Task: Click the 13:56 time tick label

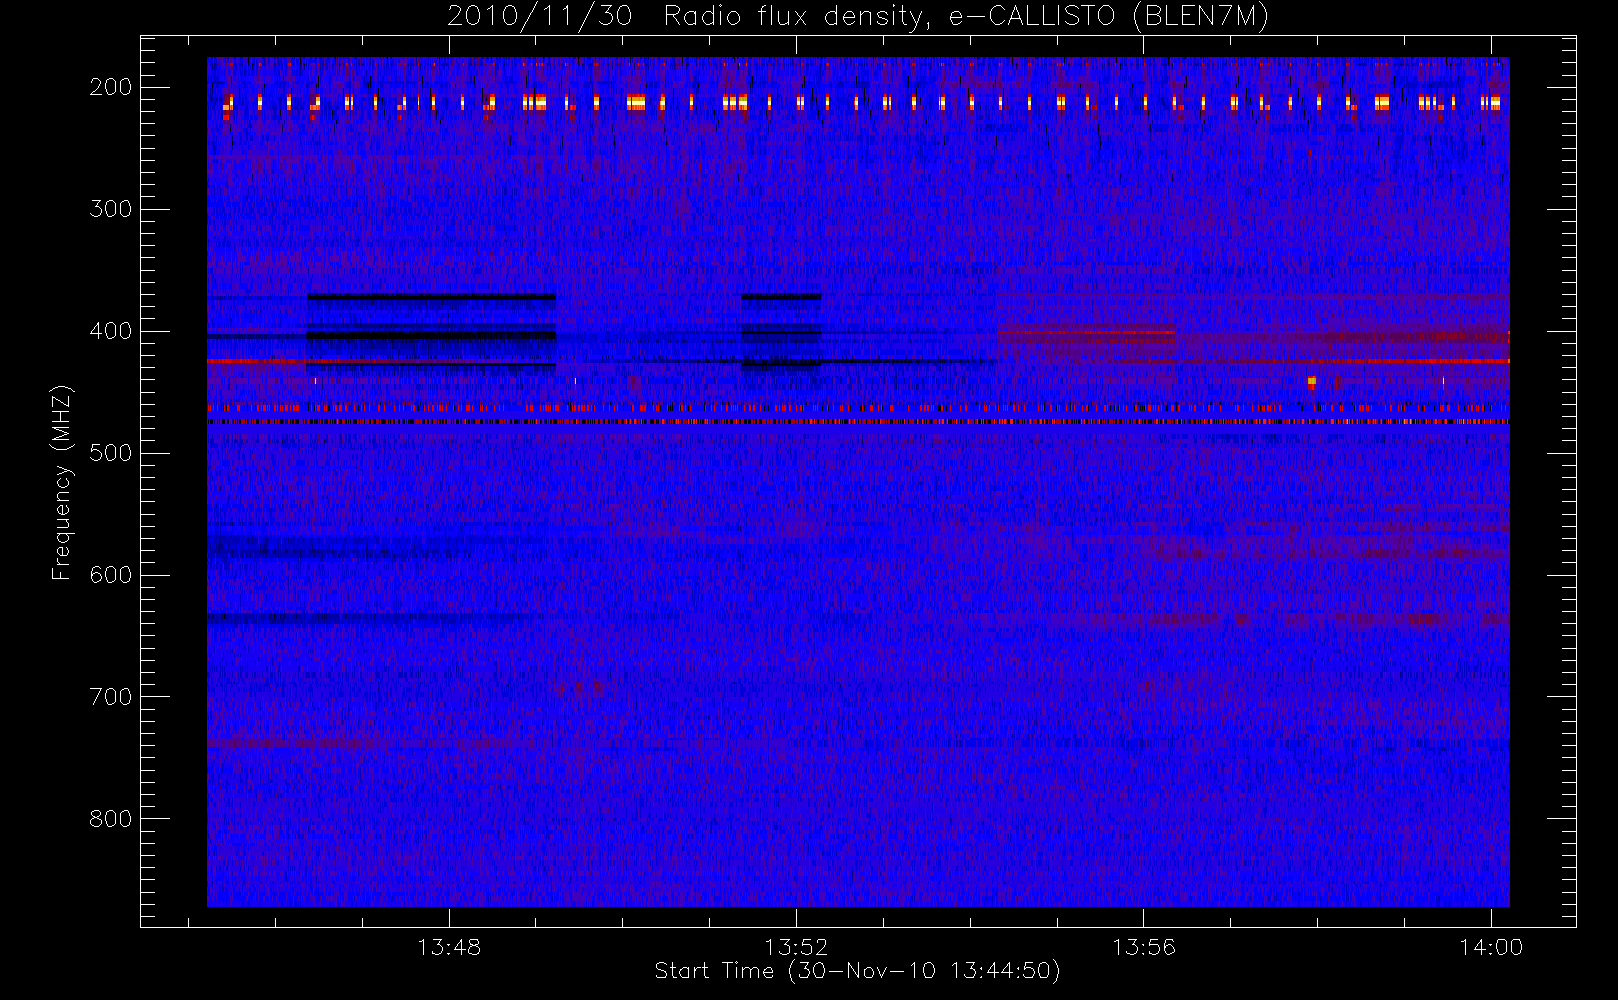Action: coord(1143,947)
